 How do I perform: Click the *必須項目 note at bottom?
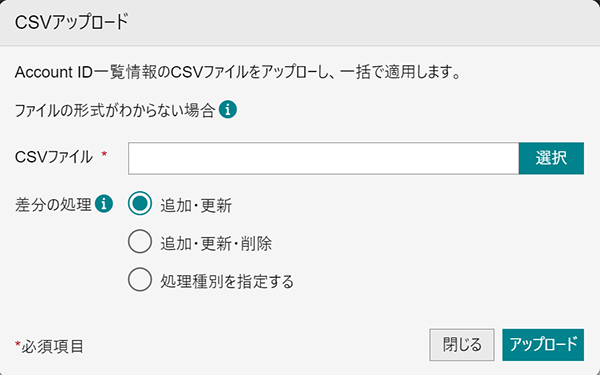[x=49, y=347]
